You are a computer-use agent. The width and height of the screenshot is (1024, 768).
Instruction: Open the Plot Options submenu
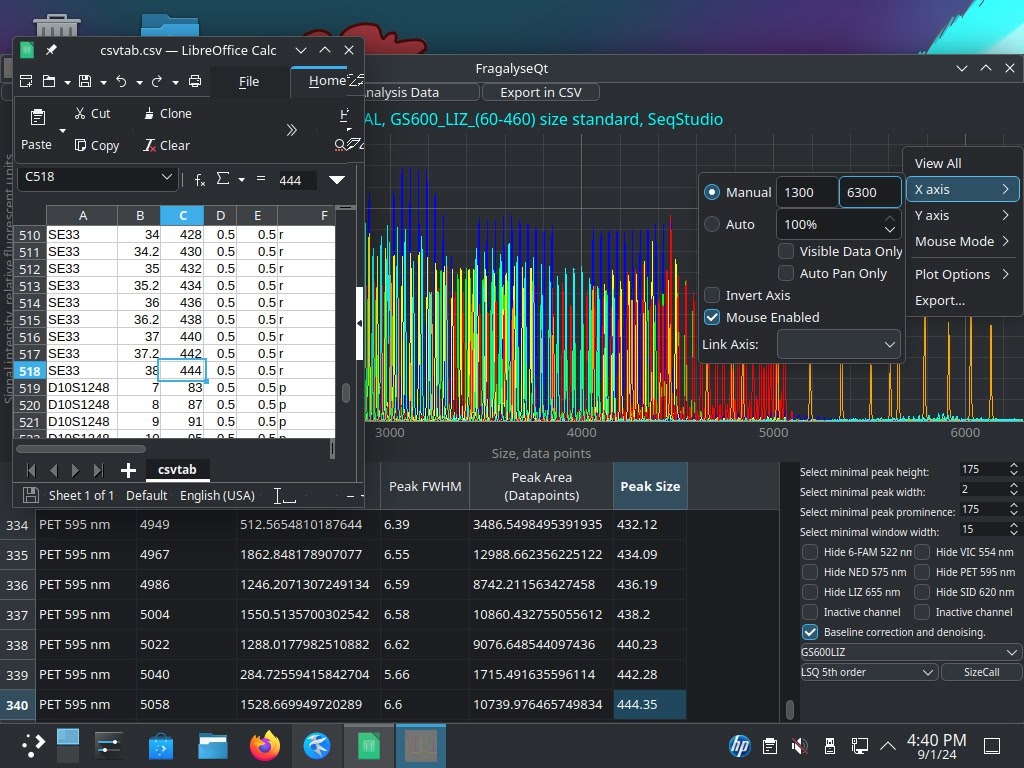point(963,274)
